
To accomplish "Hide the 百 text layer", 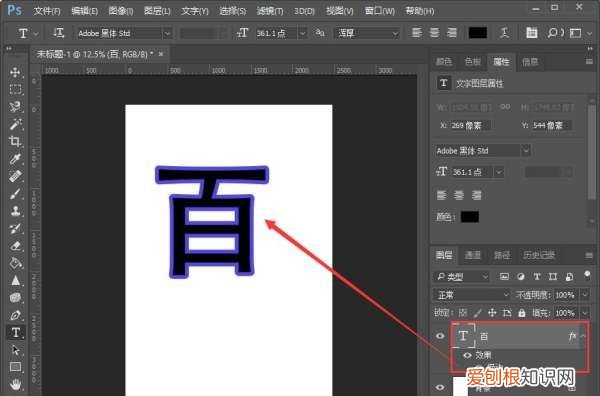I will [440, 336].
